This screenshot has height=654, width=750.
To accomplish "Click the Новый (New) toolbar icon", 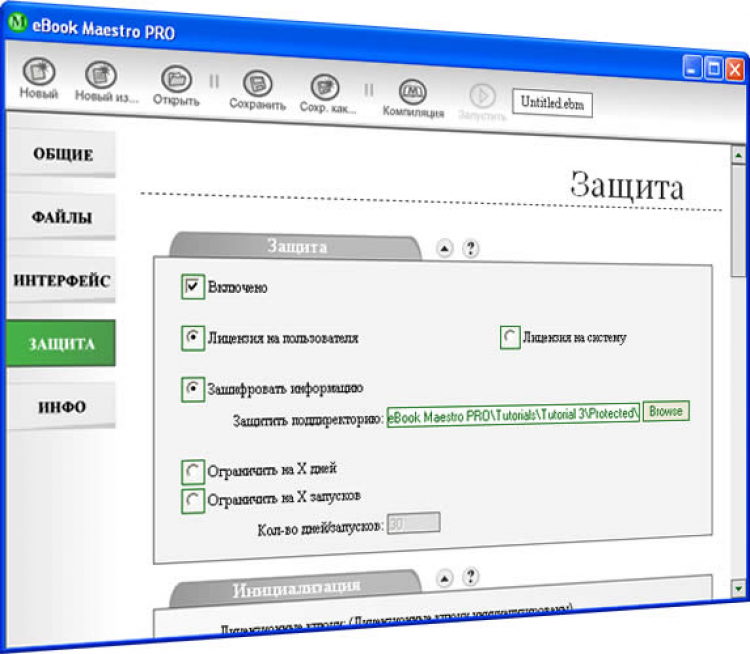I will coord(39,72).
